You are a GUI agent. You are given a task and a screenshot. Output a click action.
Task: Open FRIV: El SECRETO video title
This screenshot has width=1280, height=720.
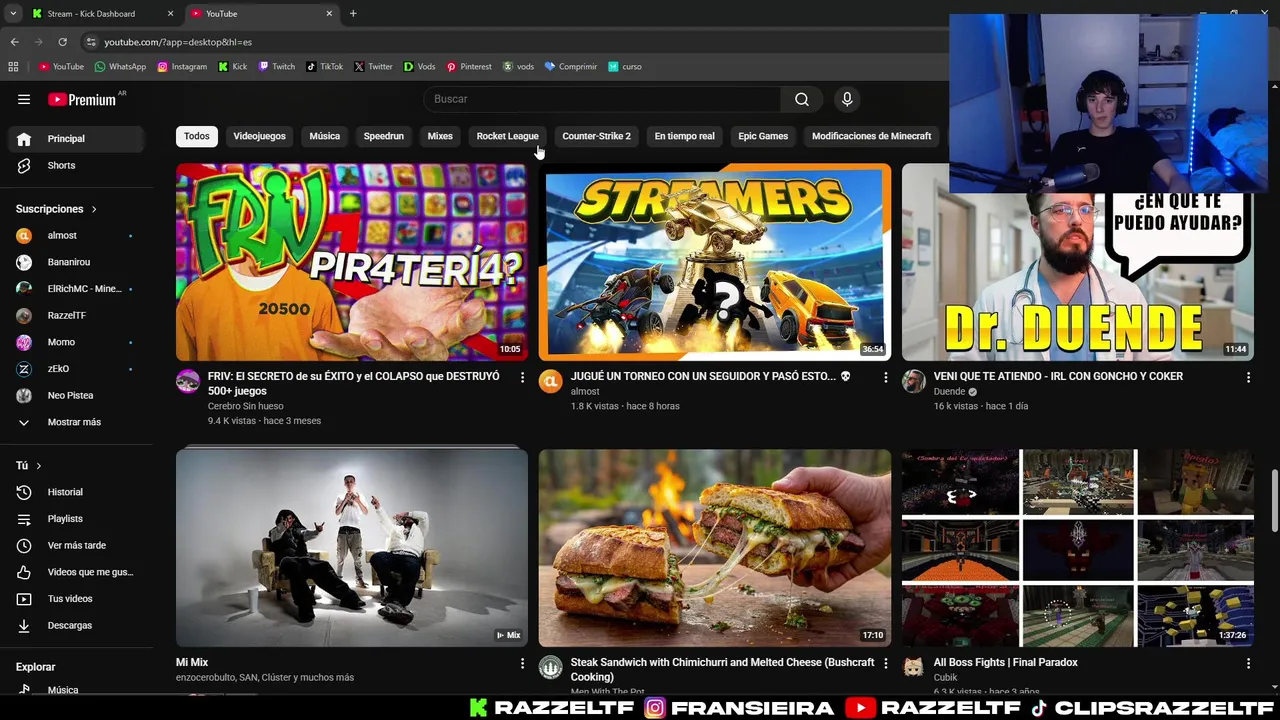click(354, 383)
